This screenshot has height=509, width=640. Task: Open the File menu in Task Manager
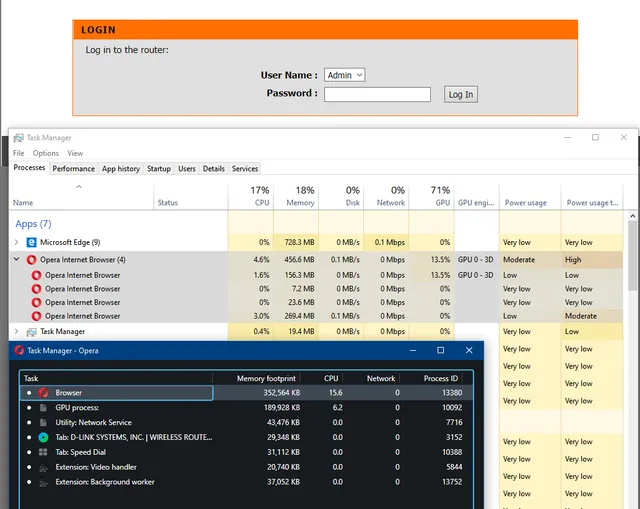tap(18, 153)
